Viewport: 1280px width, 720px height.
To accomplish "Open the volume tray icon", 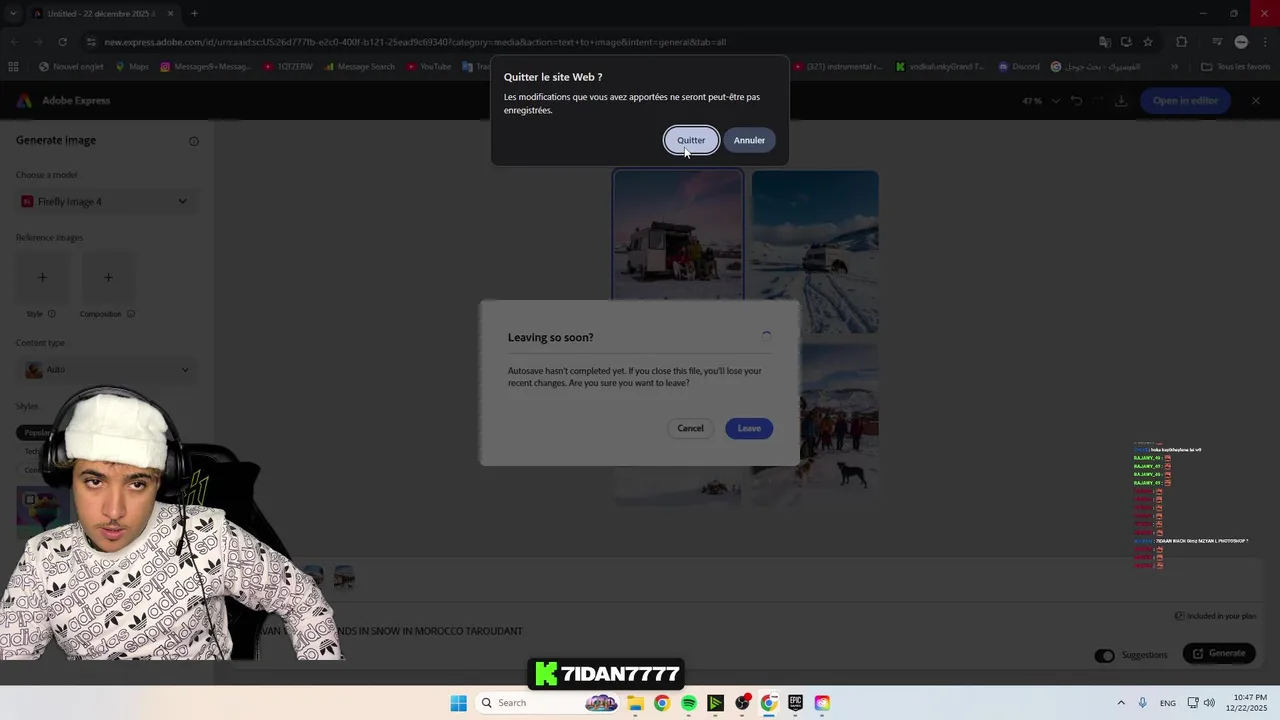I will (x=1209, y=703).
